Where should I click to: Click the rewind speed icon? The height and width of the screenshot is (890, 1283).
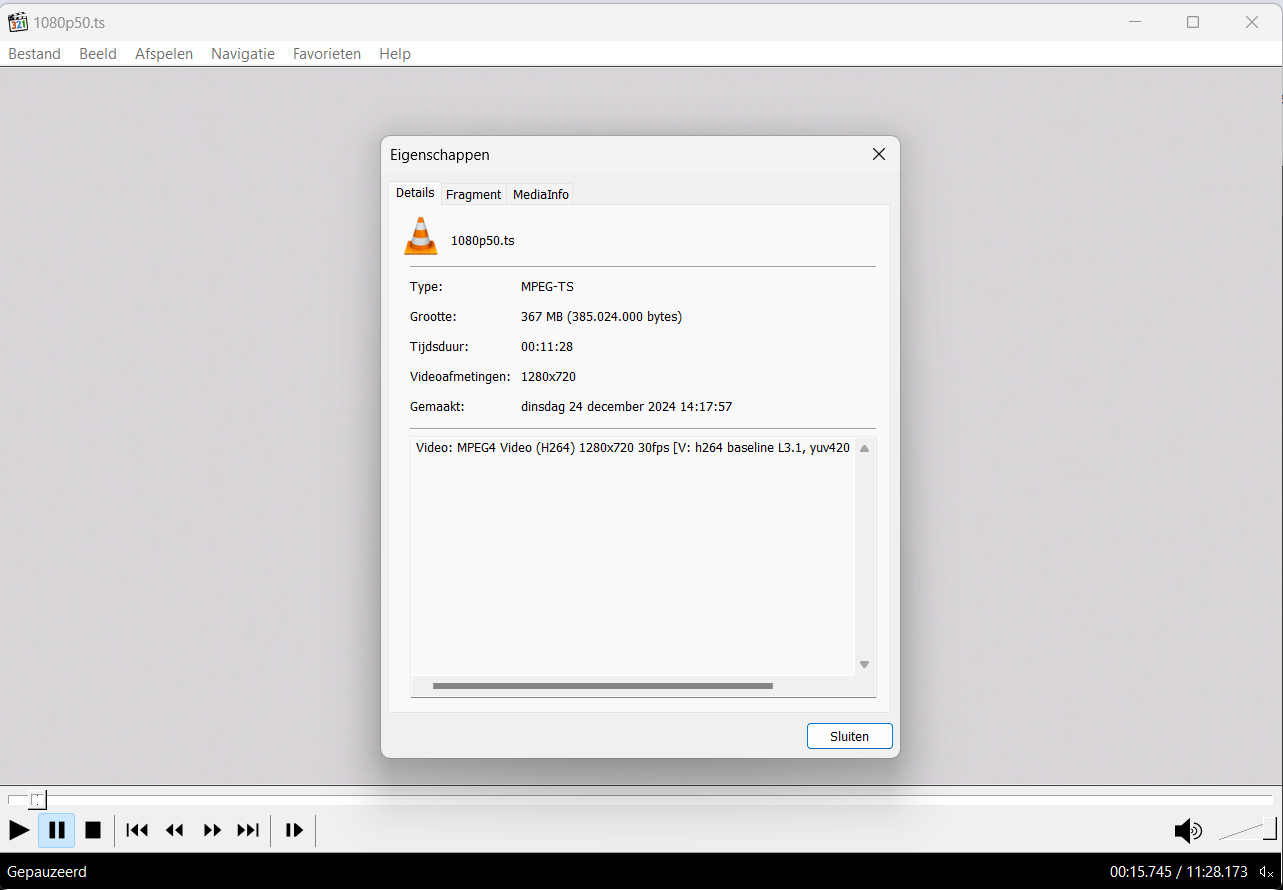pos(175,830)
